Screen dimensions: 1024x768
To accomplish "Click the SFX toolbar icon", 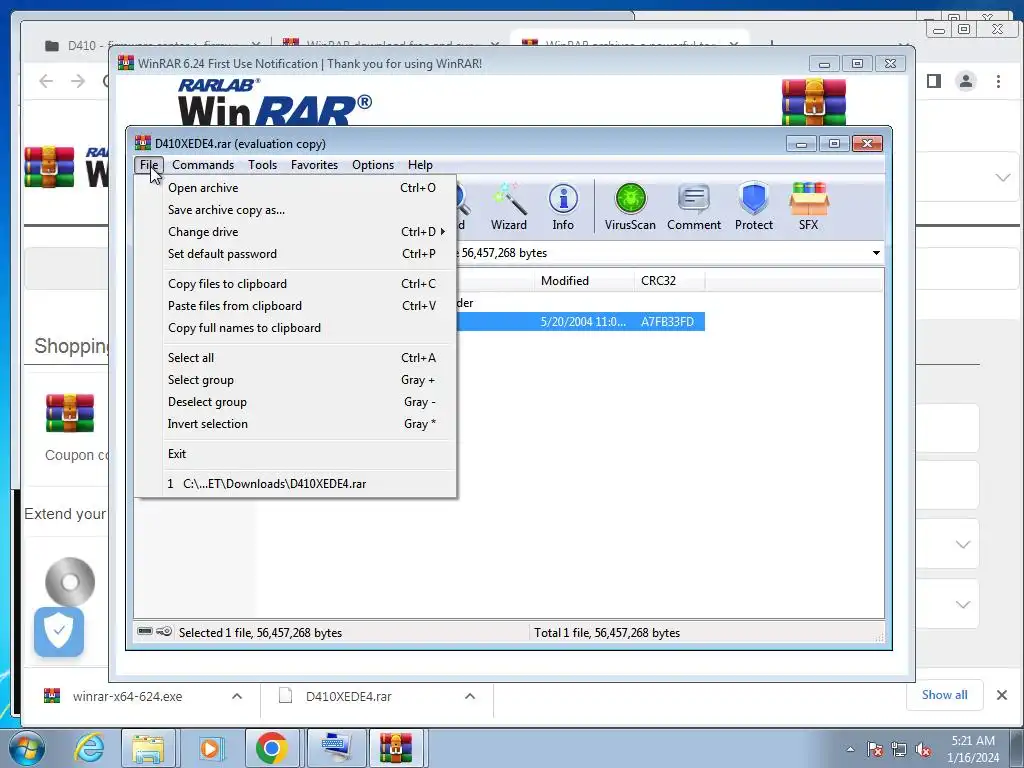I will point(808,206).
